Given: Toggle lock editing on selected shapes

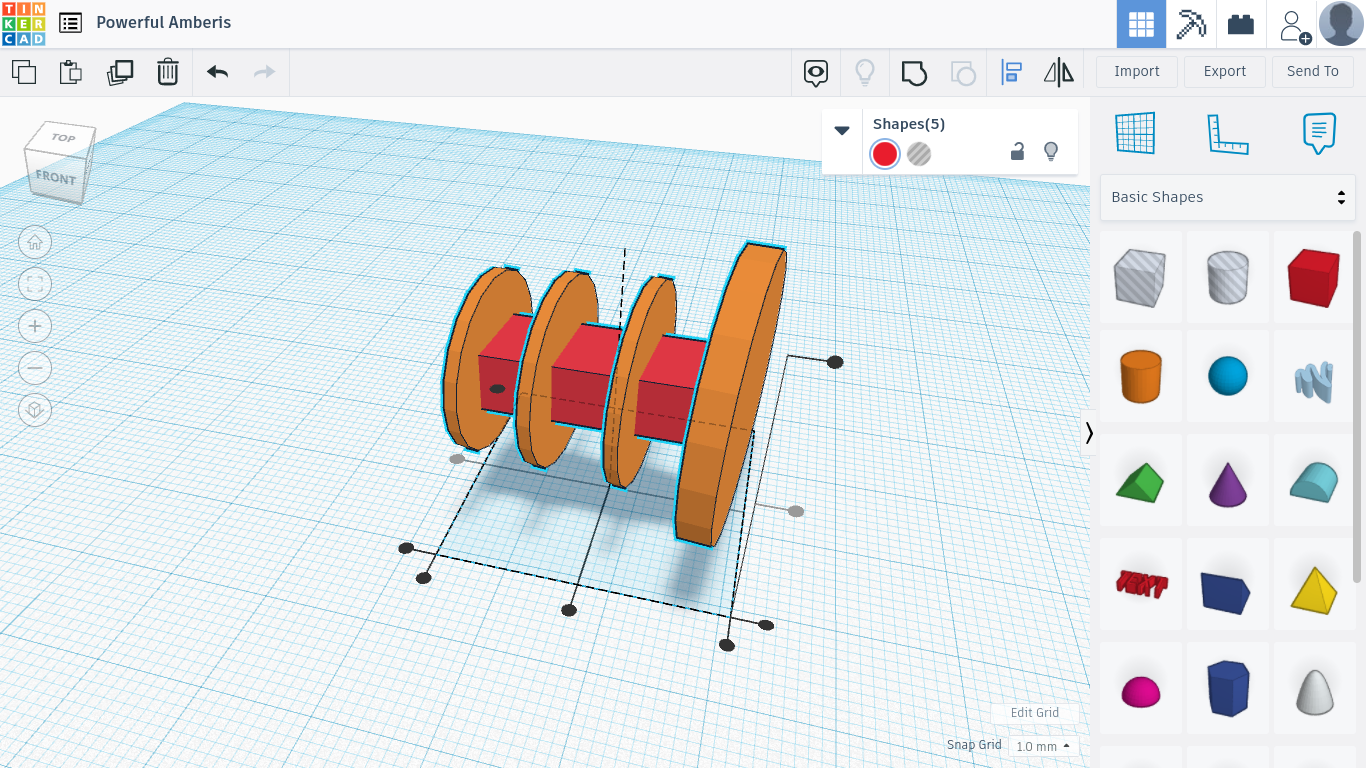Looking at the screenshot, I should (x=1017, y=152).
